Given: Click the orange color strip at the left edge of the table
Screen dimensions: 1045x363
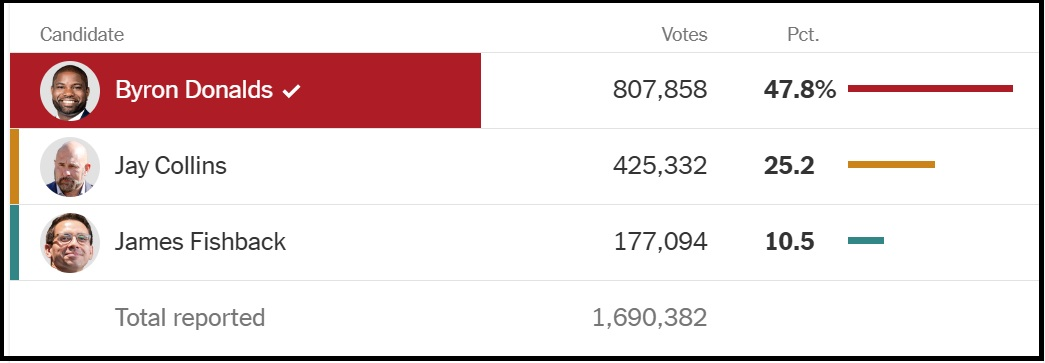Looking at the screenshot, I should pyautogui.click(x=15, y=167).
